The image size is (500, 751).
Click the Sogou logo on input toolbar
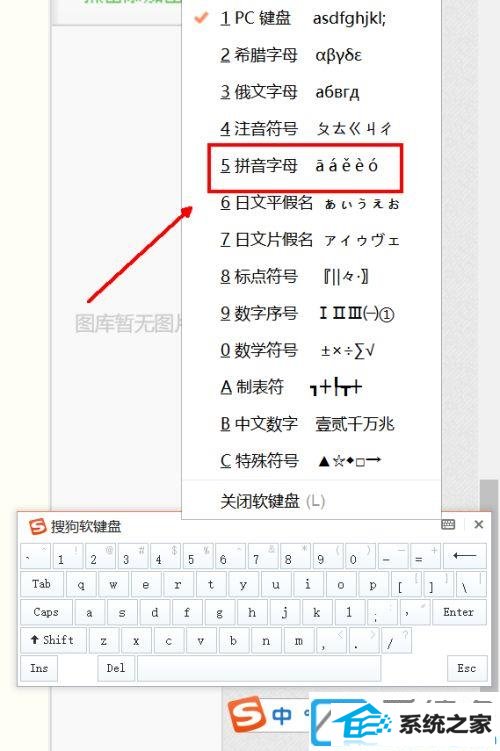pyautogui.click(x=247, y=715)
